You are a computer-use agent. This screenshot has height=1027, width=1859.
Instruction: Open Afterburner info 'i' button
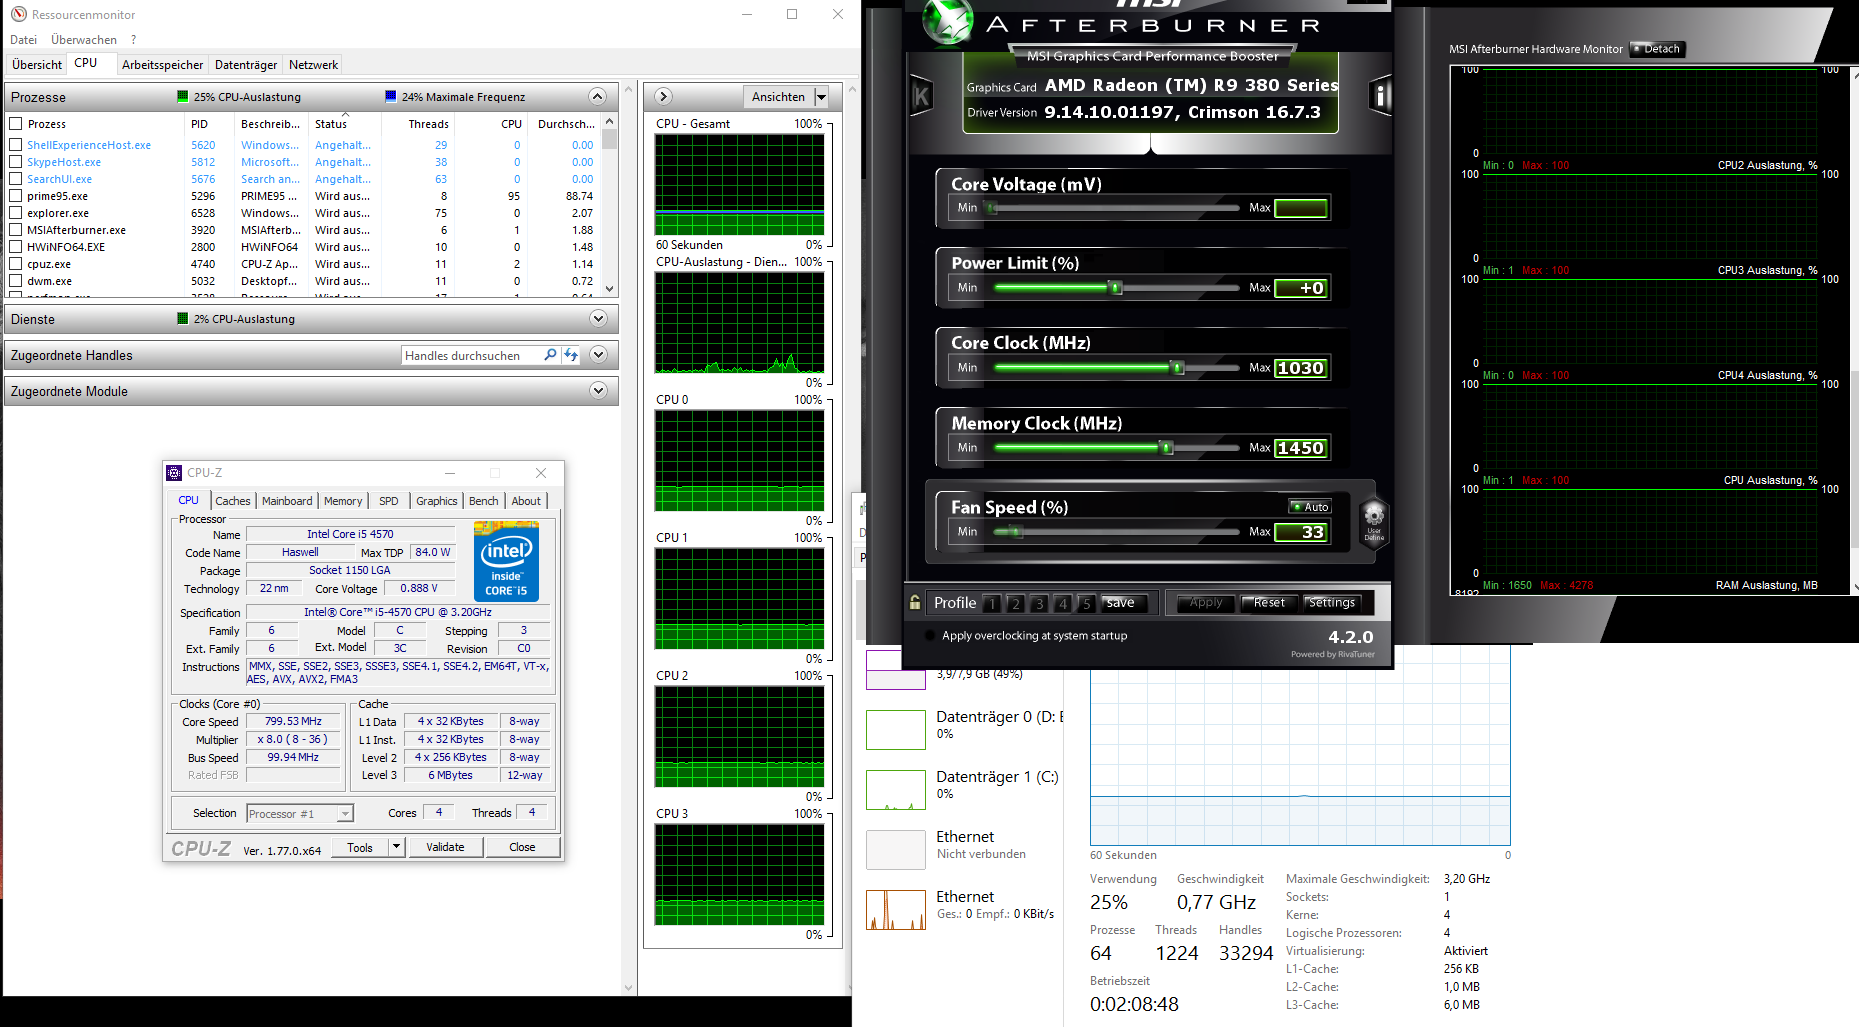tap(1381, 96)
